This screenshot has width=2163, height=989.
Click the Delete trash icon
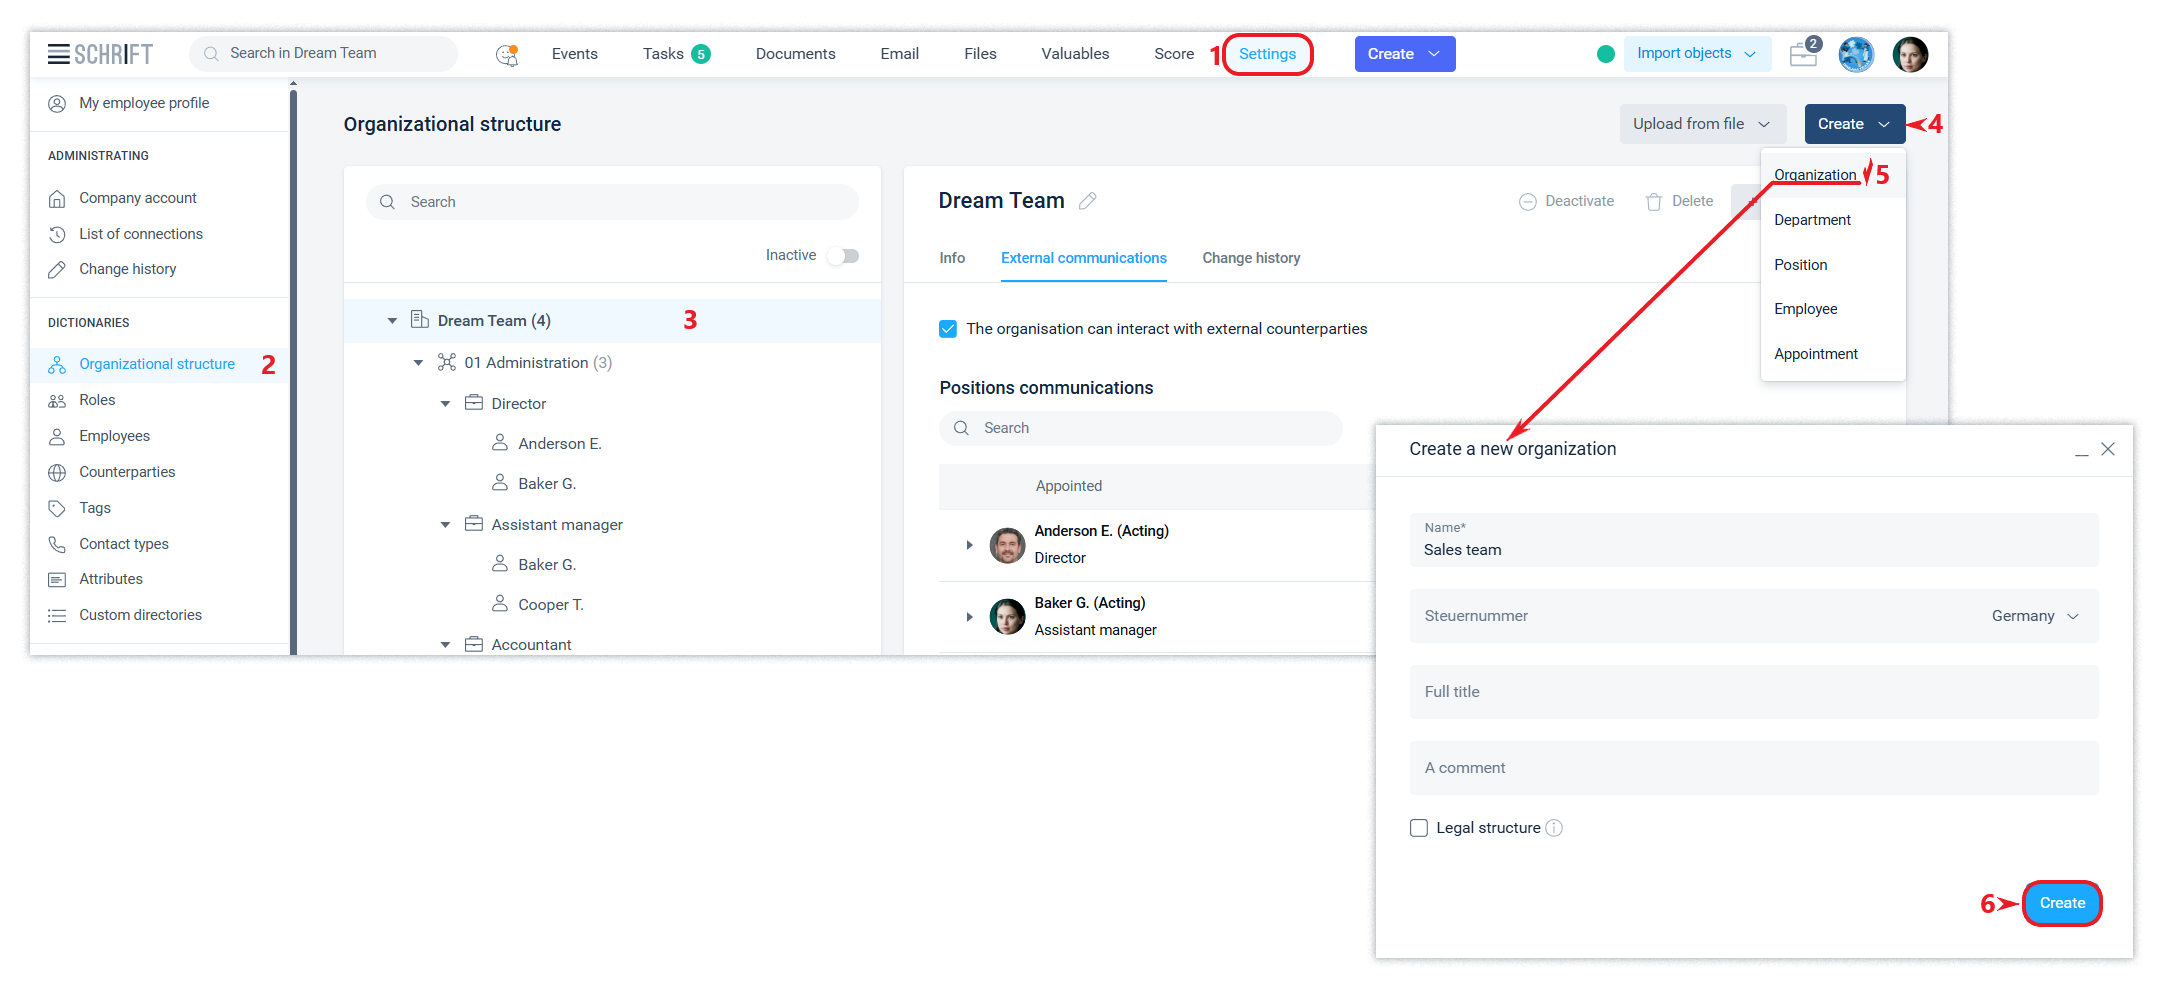pyautogui.click(x=1654, y=202)
